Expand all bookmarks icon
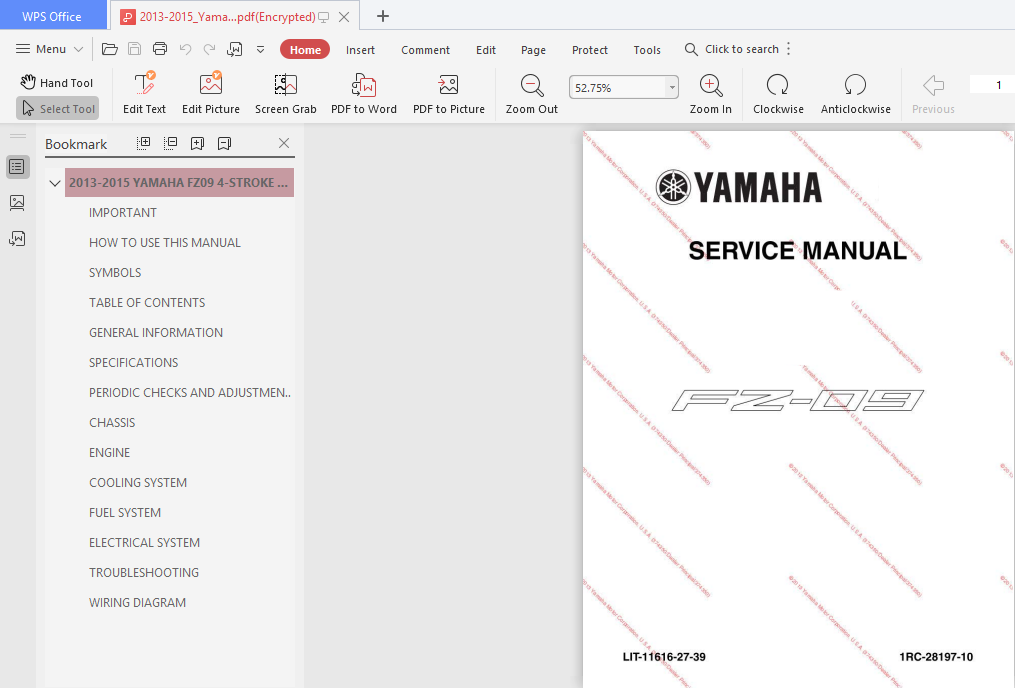 click(x=144, y=143)
